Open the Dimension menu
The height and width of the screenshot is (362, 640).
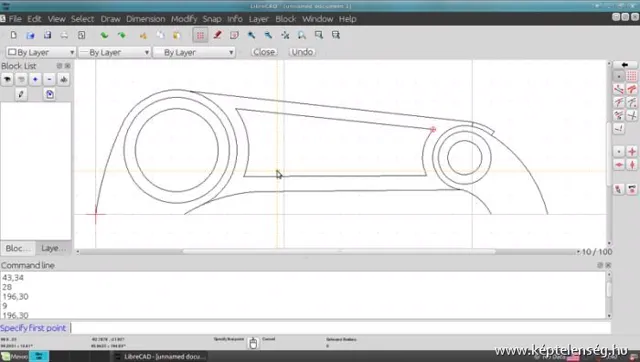146,19
